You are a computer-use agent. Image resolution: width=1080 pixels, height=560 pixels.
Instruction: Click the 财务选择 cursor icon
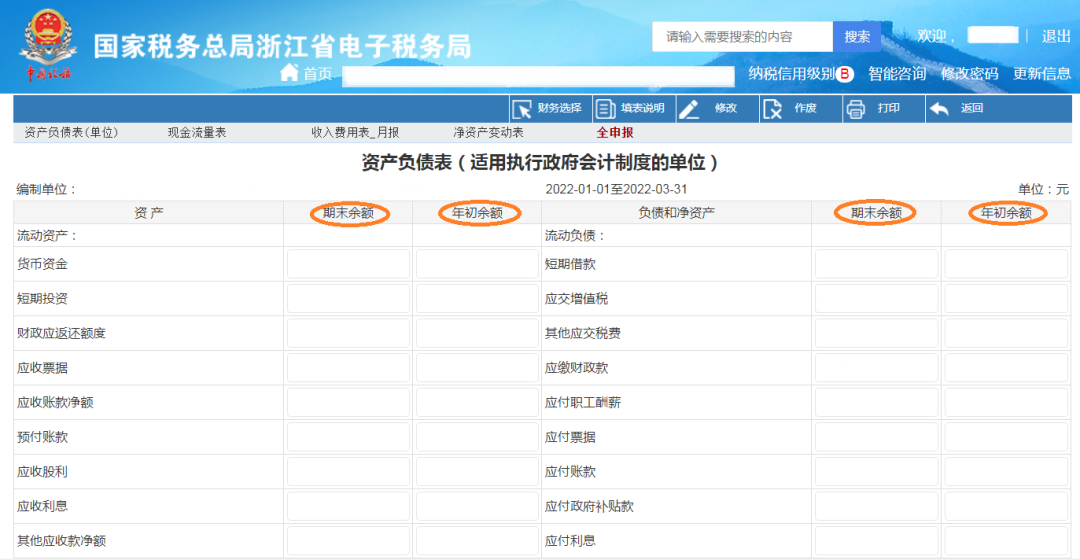[522, 109]
